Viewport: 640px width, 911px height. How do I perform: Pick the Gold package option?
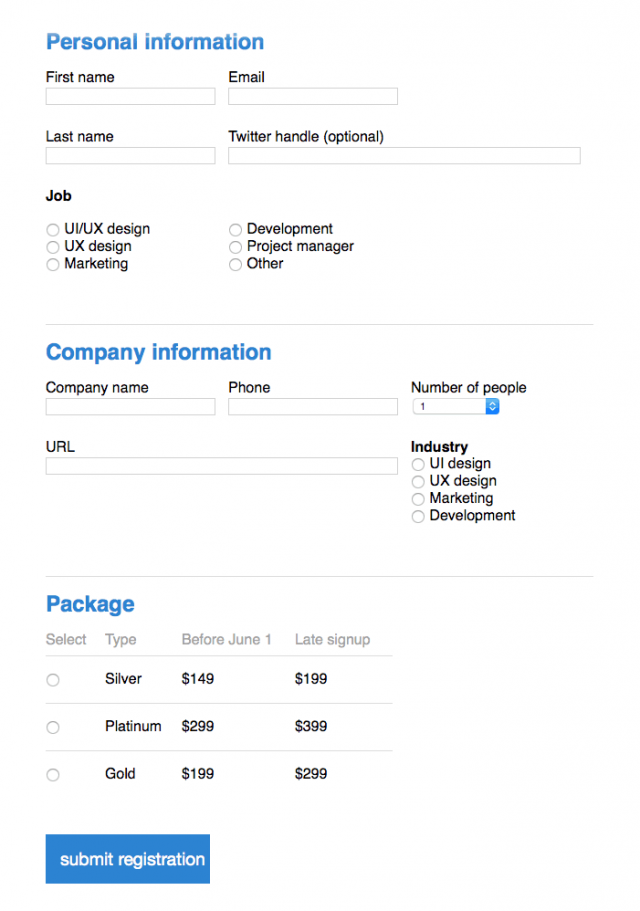click(x=53, y=775)
